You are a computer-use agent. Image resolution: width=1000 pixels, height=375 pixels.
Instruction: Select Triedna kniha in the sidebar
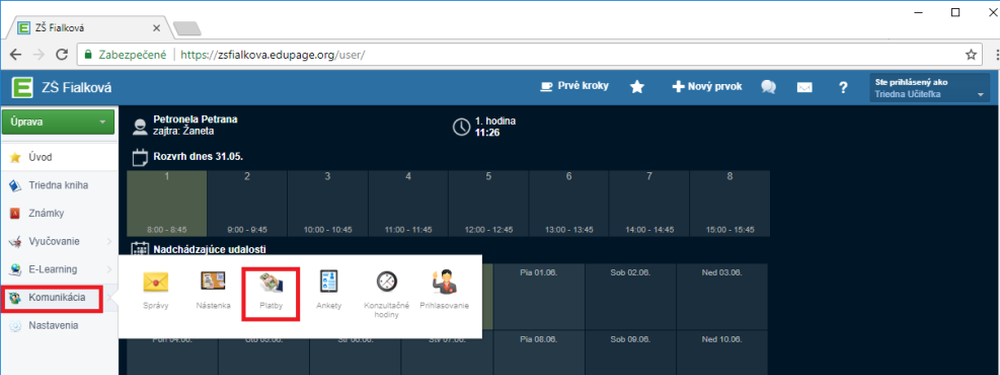coord(58,186)
